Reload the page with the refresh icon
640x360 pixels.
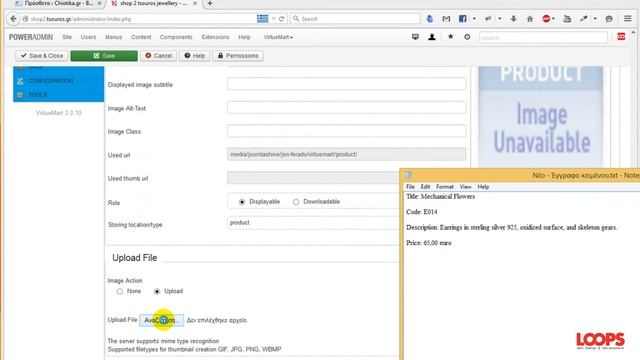[281, 19]
